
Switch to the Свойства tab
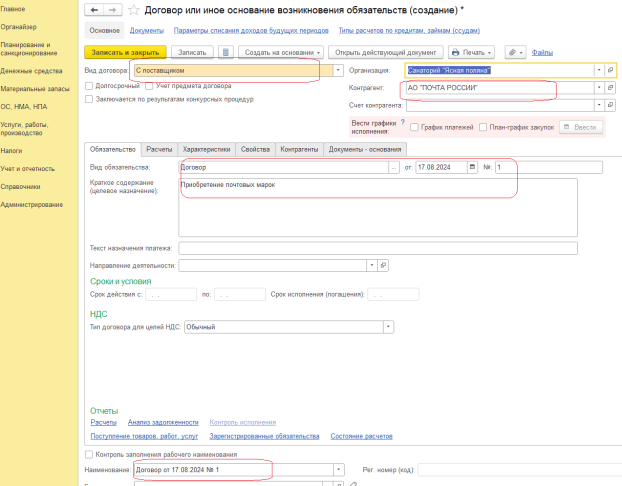[x=255, y=150]
